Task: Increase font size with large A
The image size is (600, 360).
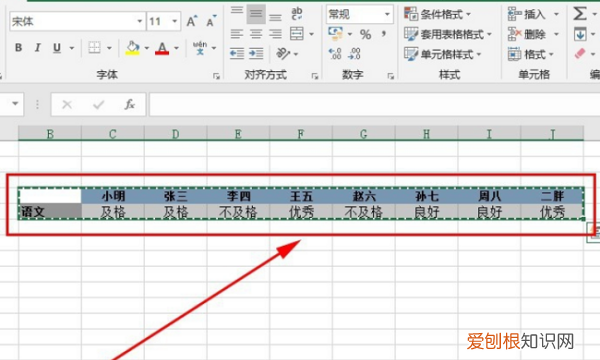Action: point(191,21)
